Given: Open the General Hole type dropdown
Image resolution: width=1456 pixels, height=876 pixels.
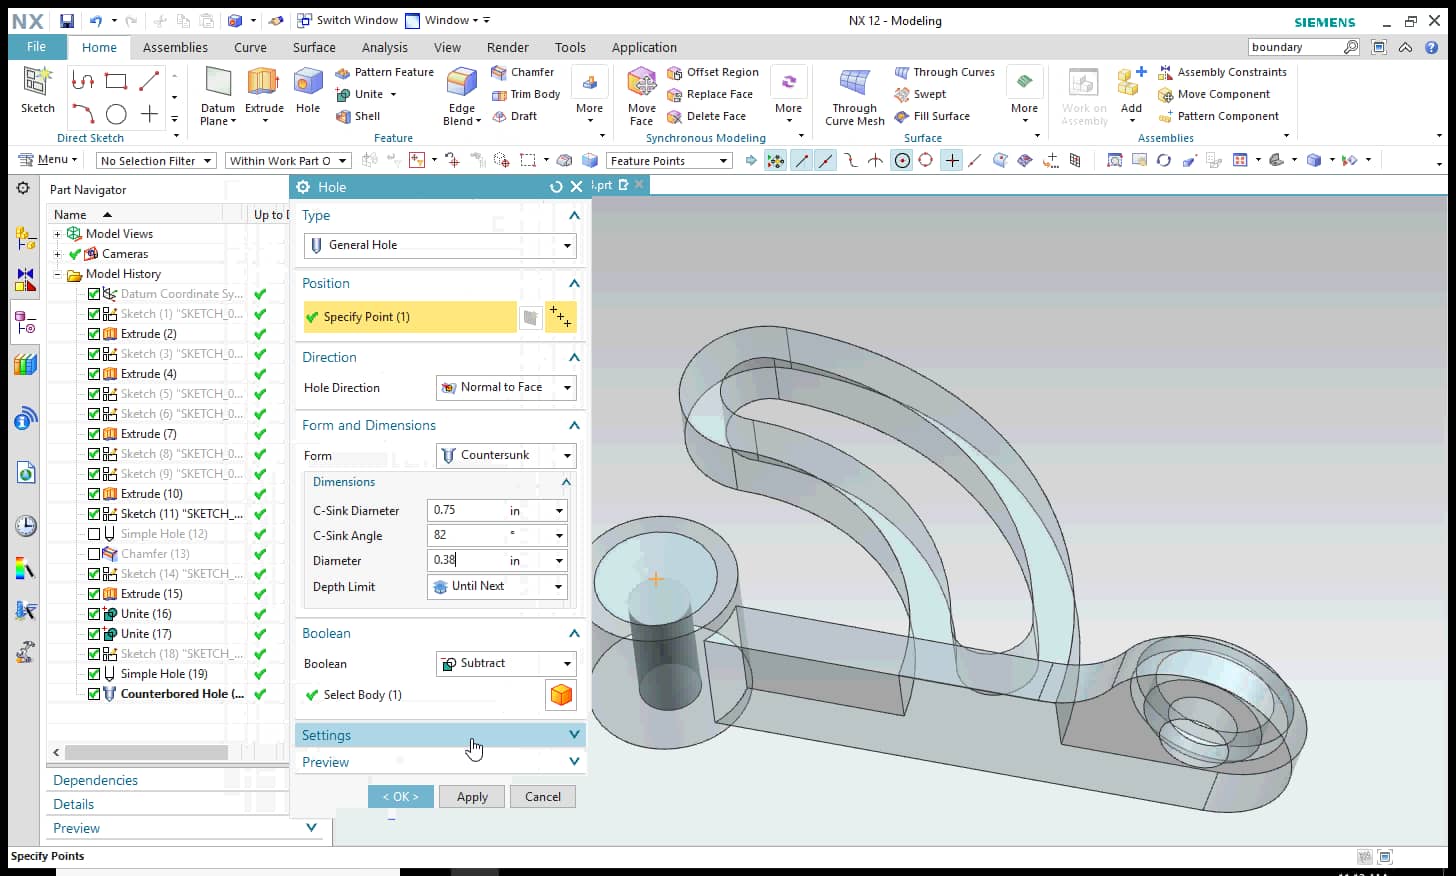Looking at the screenshot, I should pyautogui.click(x=440, y=245).
